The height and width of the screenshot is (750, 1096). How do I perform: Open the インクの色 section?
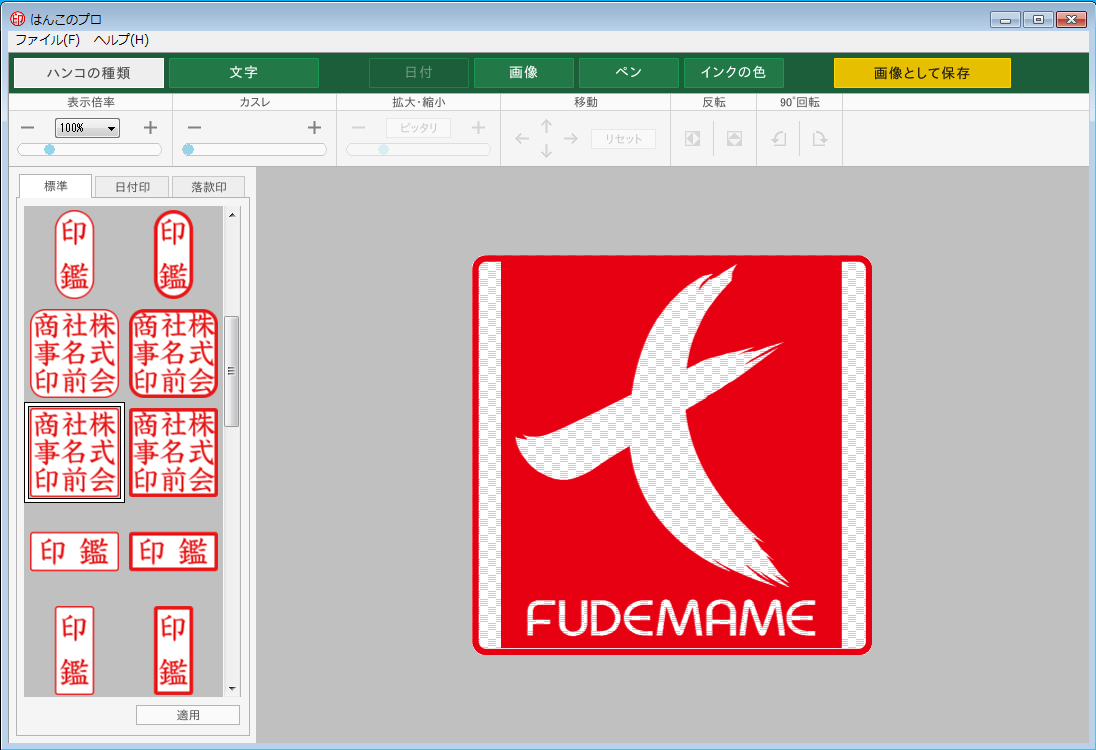click(733, 73)
